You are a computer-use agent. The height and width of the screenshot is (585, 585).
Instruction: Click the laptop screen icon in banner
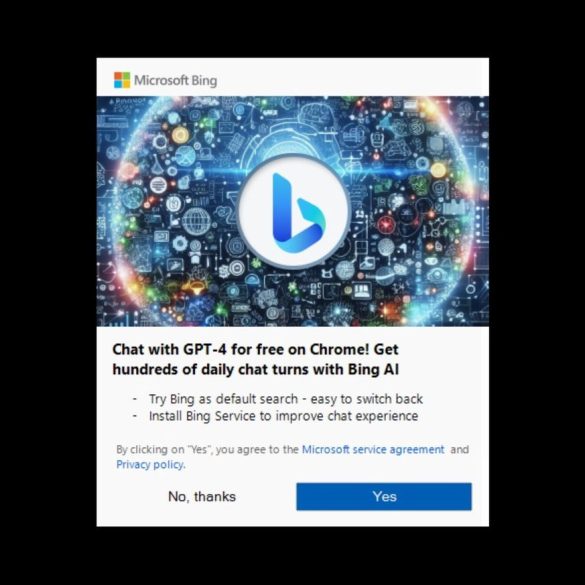click(362, 290)
